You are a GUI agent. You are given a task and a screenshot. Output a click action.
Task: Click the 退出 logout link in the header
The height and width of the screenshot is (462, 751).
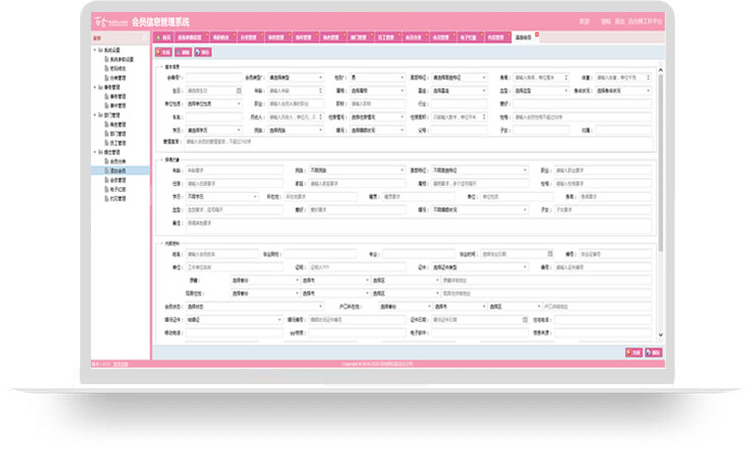[x=619, y=21]
